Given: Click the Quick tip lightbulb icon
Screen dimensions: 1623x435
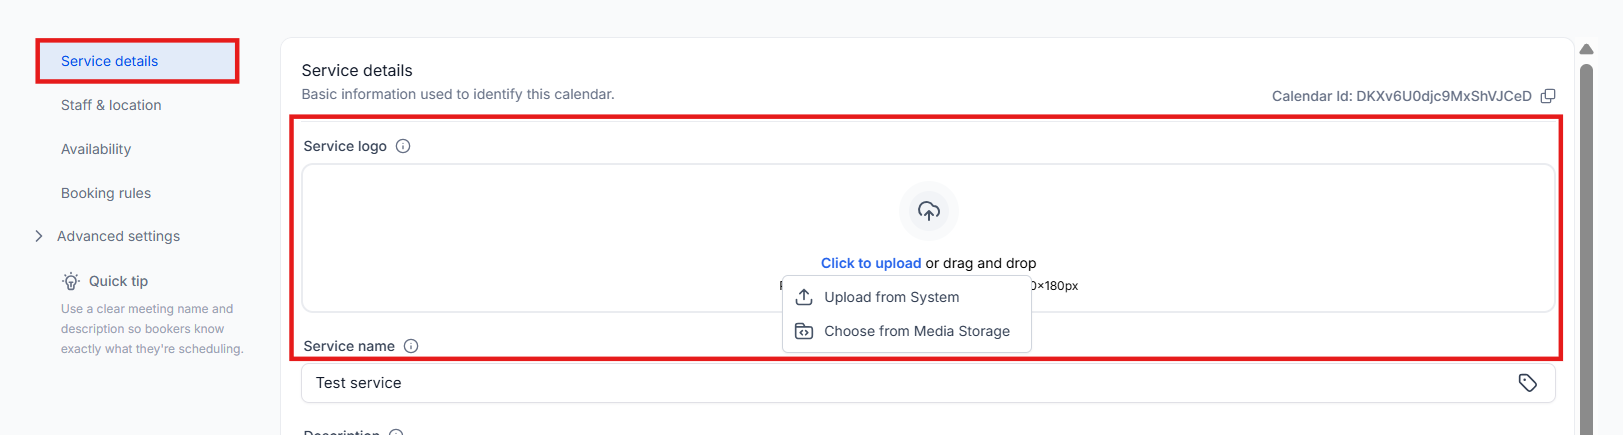Looking at the screenshot, I should [71, 281].
